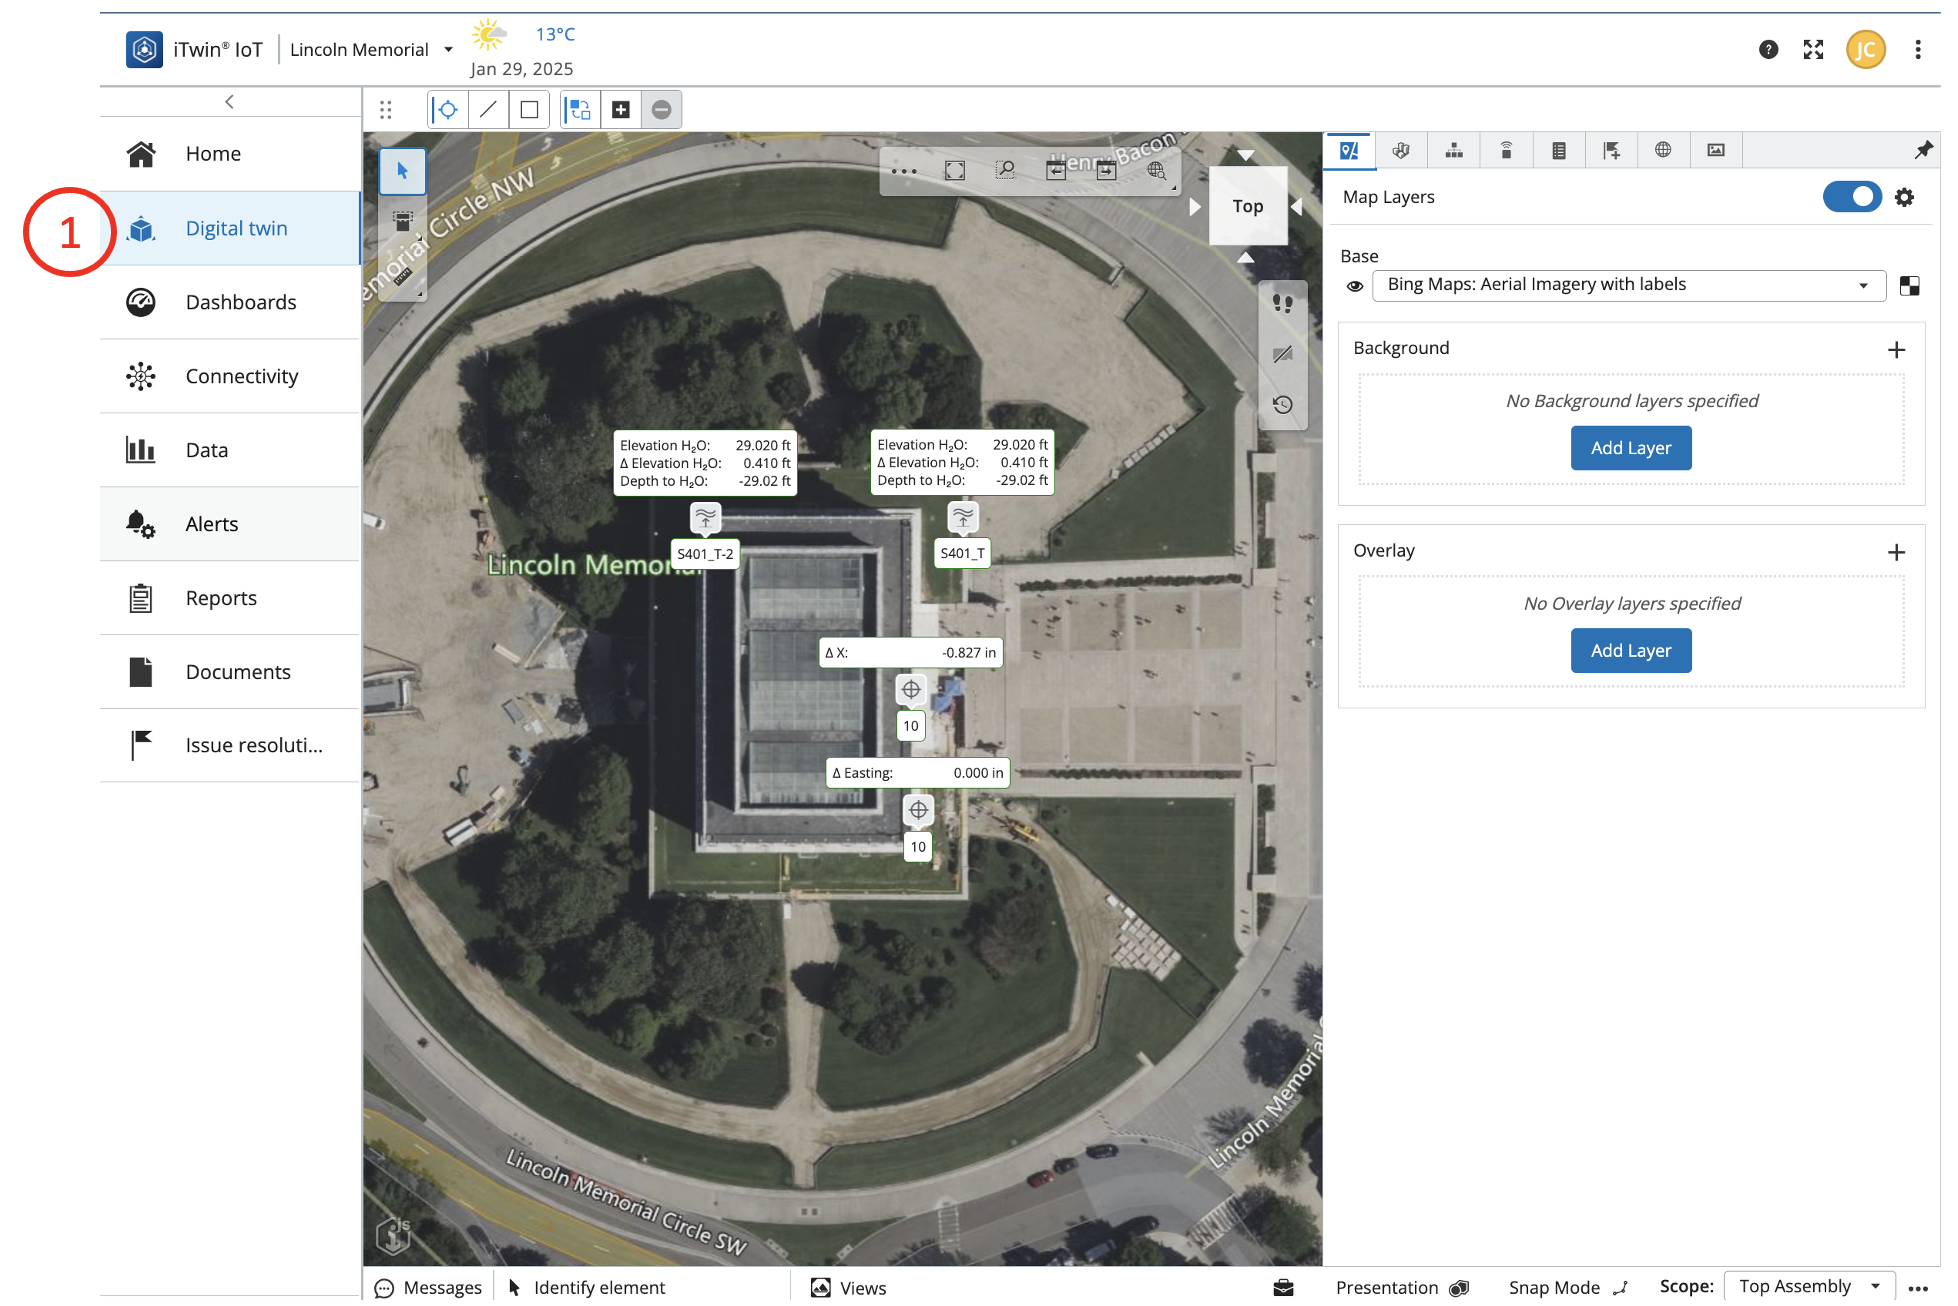Screen dimensions: 1958x1306
Task: Open the Walk tool with footprints icon
Action: pos(1283,303)
